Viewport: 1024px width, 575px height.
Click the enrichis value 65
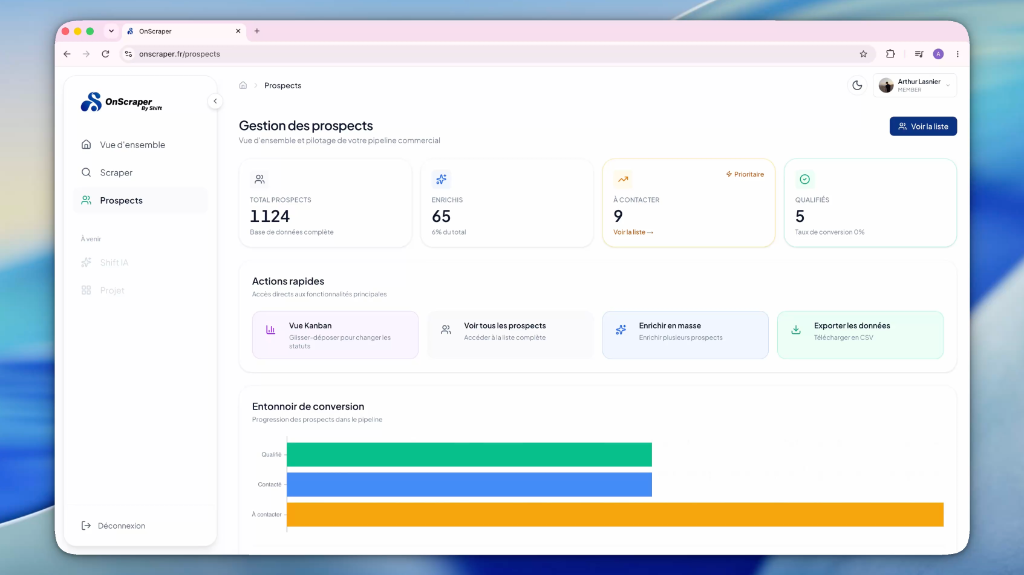point(441,216)
